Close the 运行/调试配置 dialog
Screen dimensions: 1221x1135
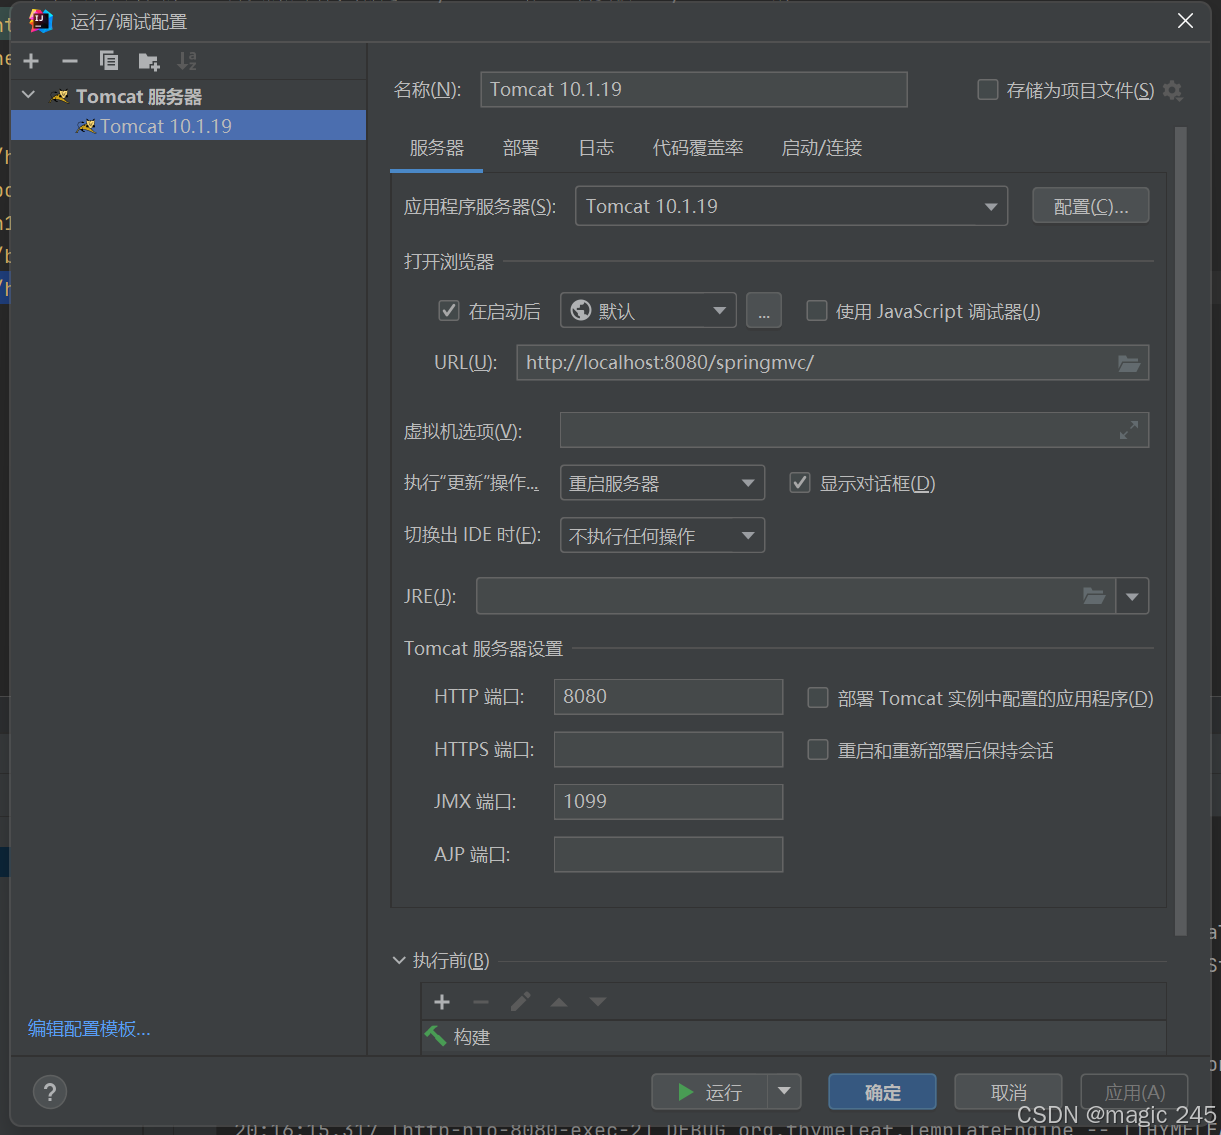1185,21
